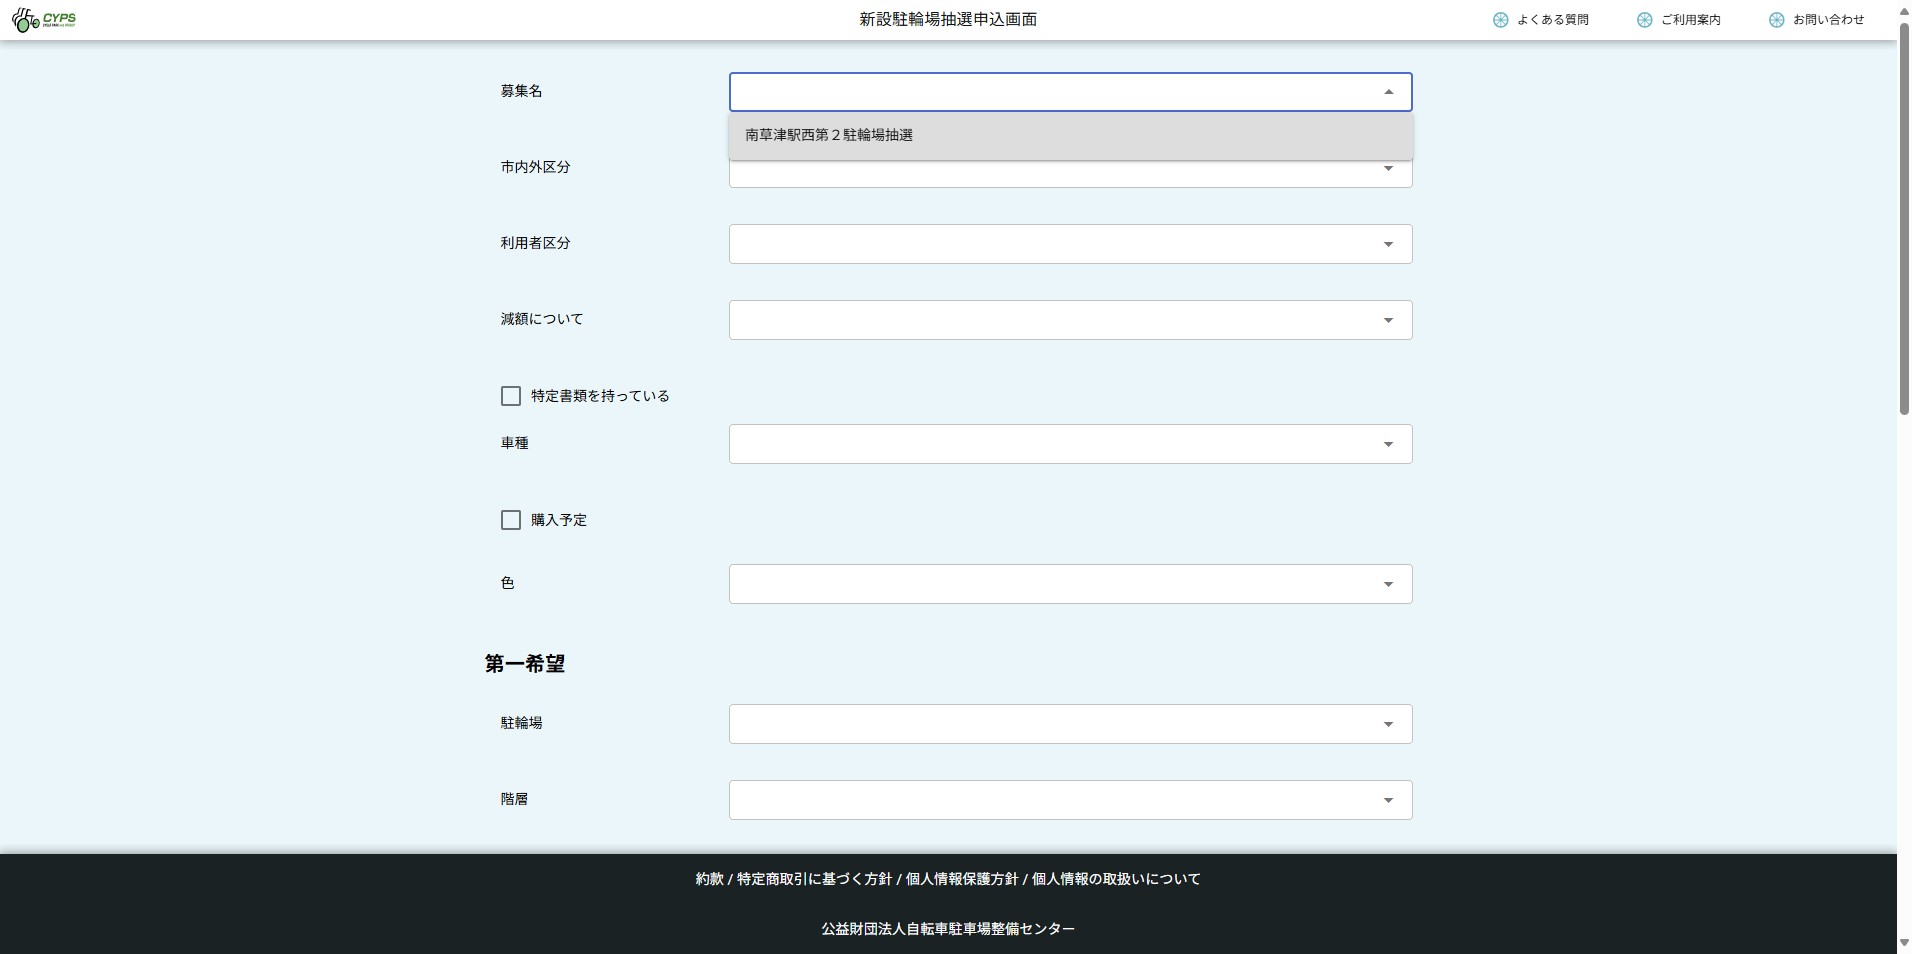The image size is (1912, 954).
Task: Click the 駐輪場 dropdown arrow icon
Action: coord(1388,724)
